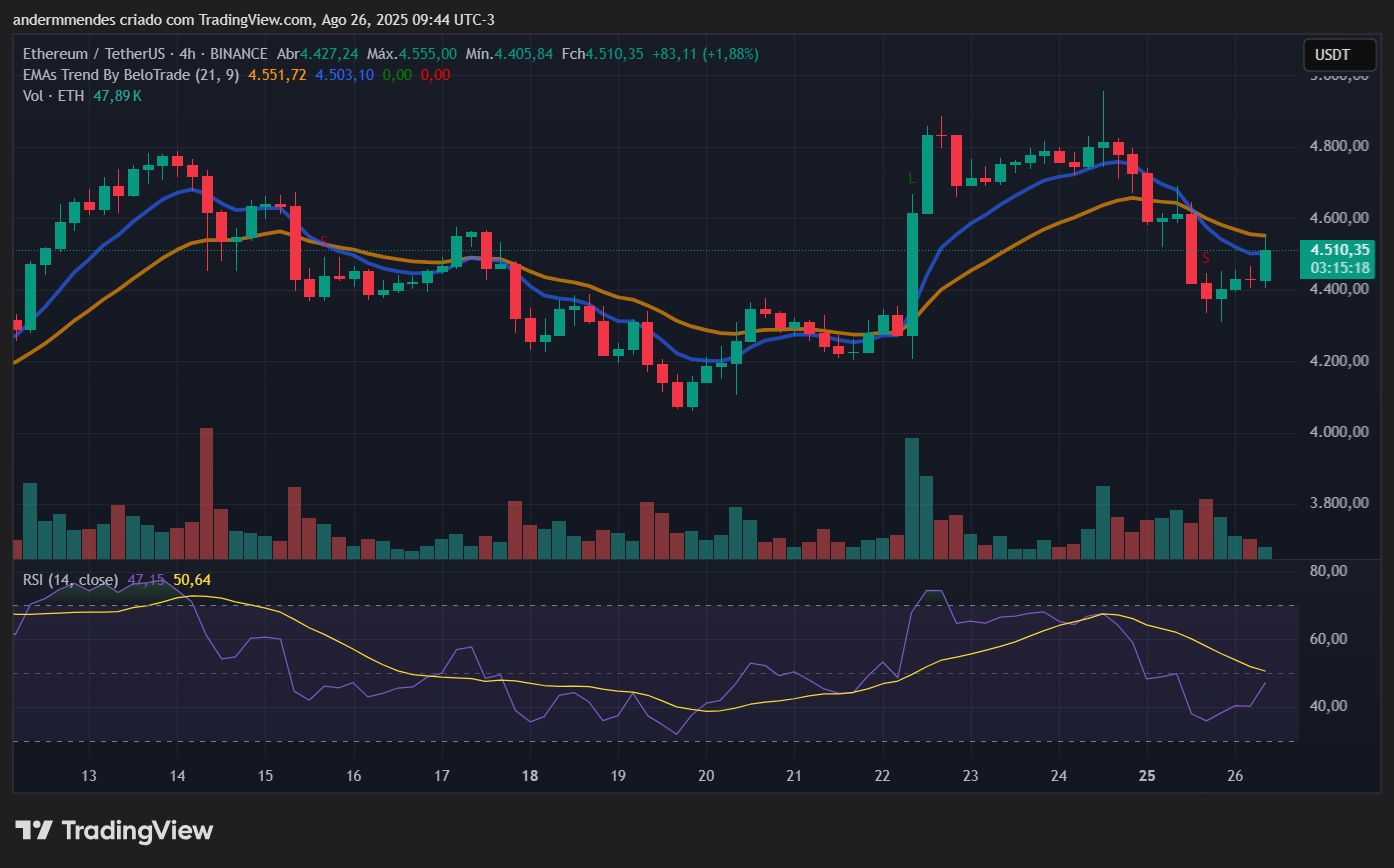
Task: Open the USDT currency selector
Action: [1332, 54]
